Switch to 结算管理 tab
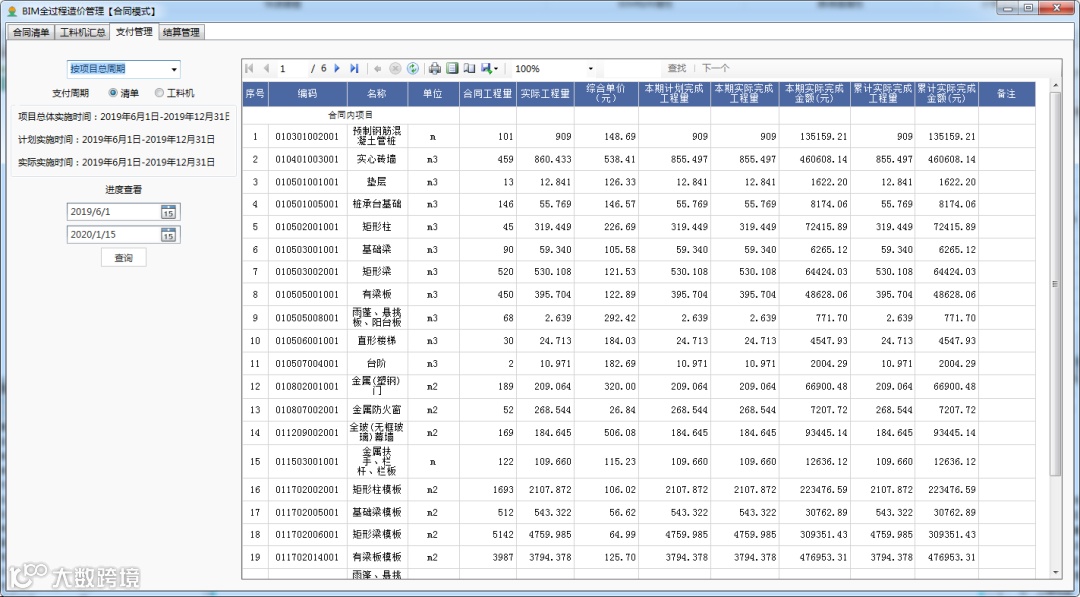This screenshot has height=597, width=1080. pos(182,32)
